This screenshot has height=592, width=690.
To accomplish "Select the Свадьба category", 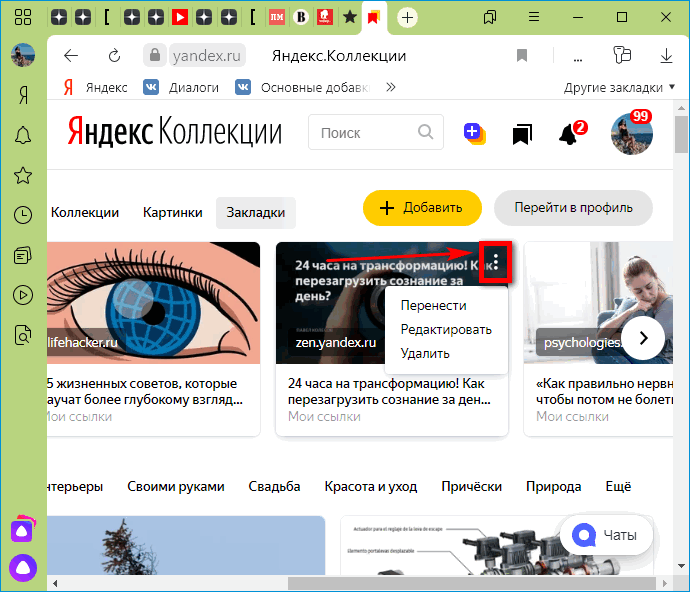I will pos(274,486).
